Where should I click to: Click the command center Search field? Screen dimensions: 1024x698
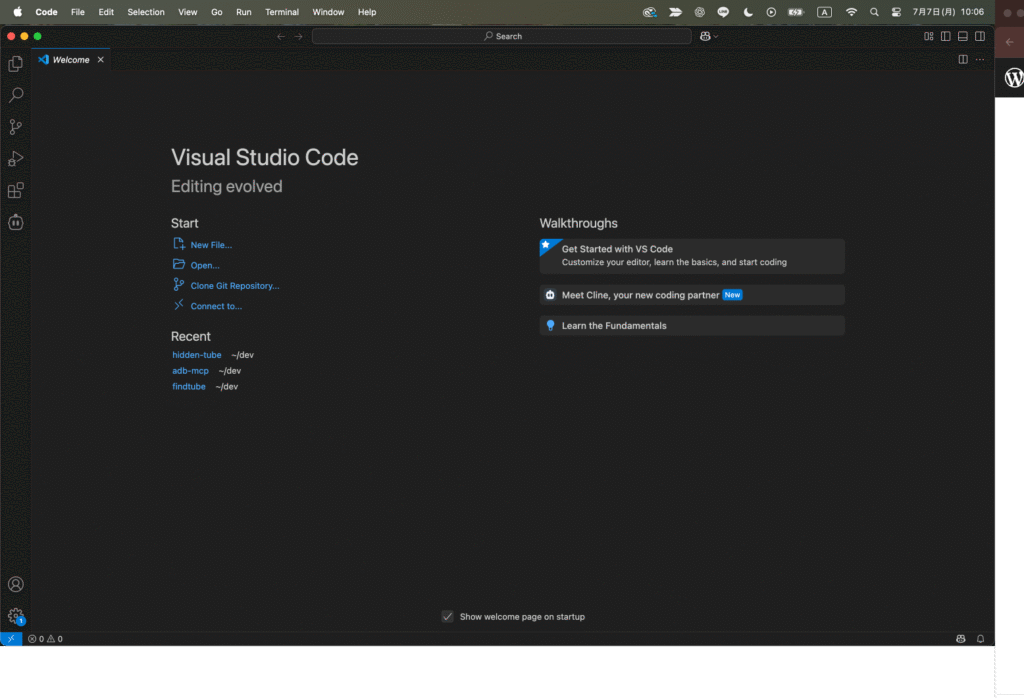click(x=502, y=37)
